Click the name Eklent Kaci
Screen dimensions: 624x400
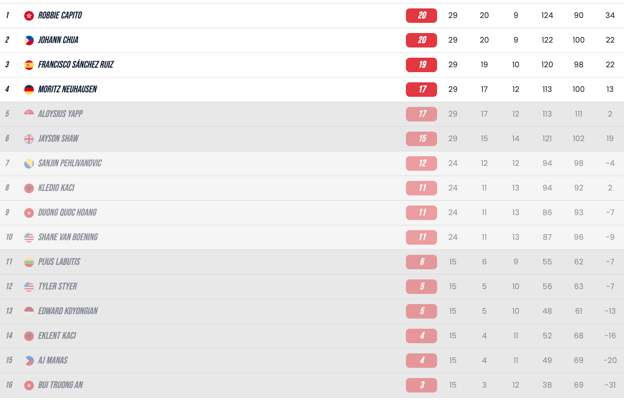[57, 336]
